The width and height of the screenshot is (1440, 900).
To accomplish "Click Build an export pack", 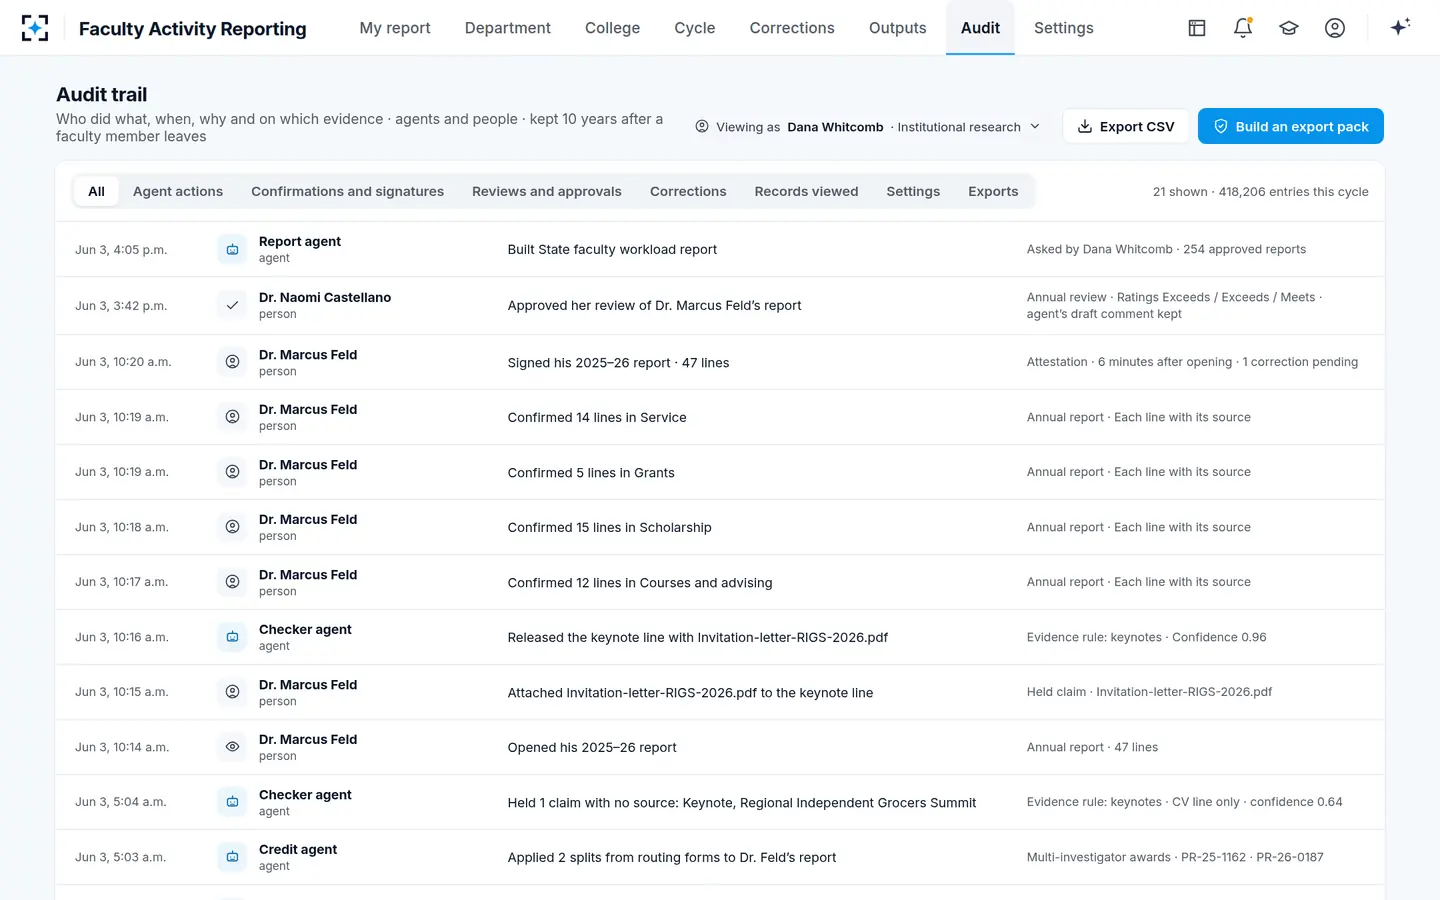I will coord(1291,127).
